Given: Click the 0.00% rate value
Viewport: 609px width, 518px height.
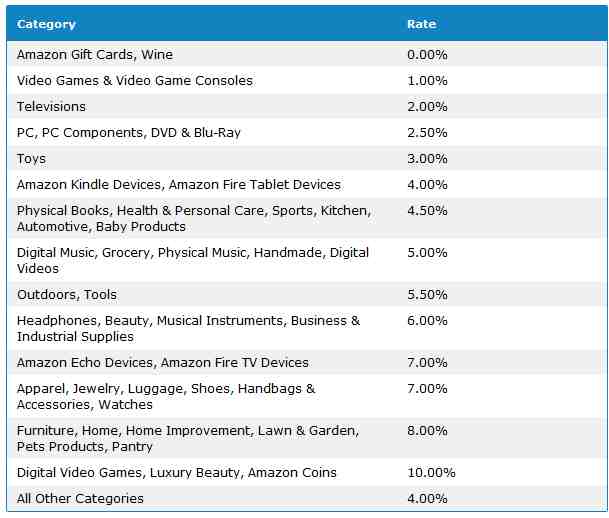Looking at the screenshot, I should point(427,55).
